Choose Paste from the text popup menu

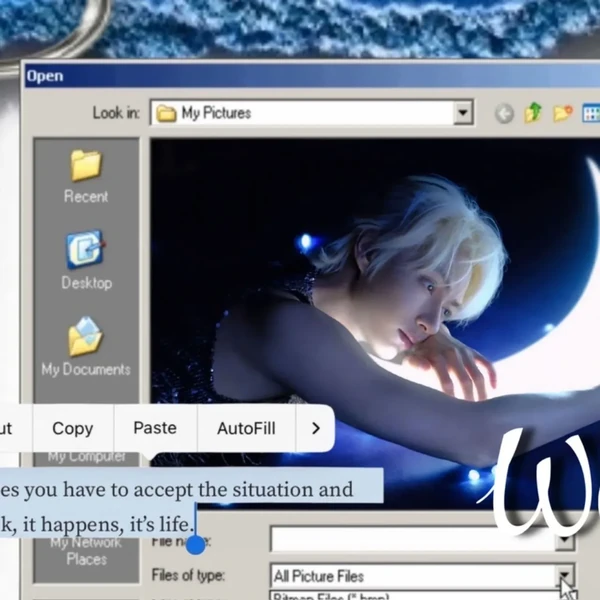[155, 428]
